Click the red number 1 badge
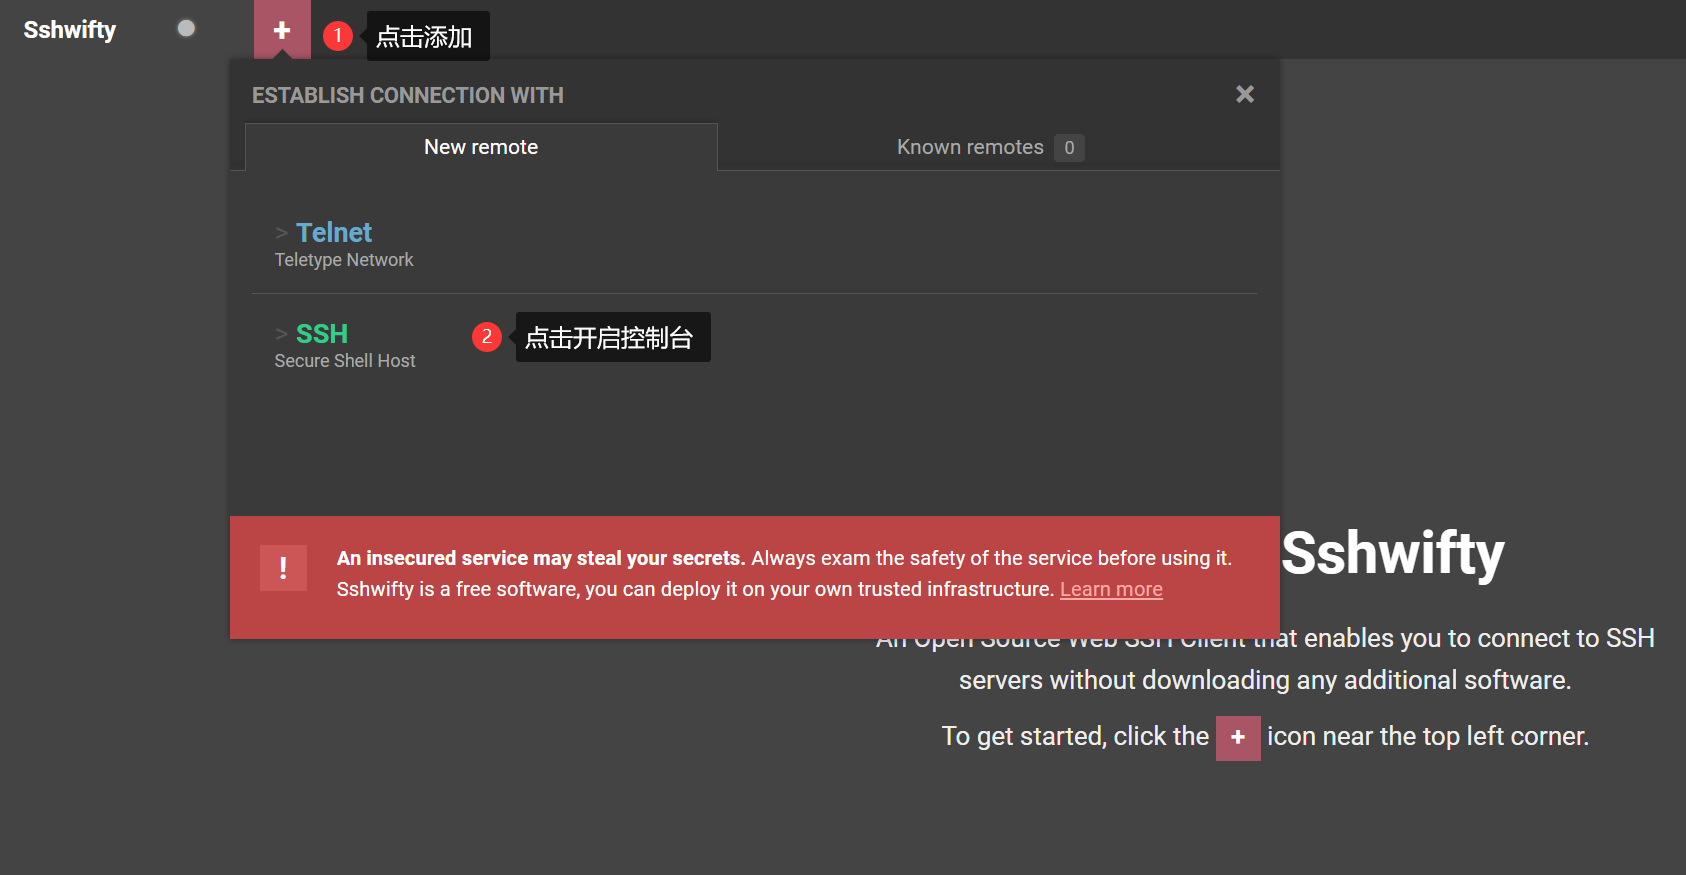Viewport: 1686px width, 875px height. pos(338,36)
